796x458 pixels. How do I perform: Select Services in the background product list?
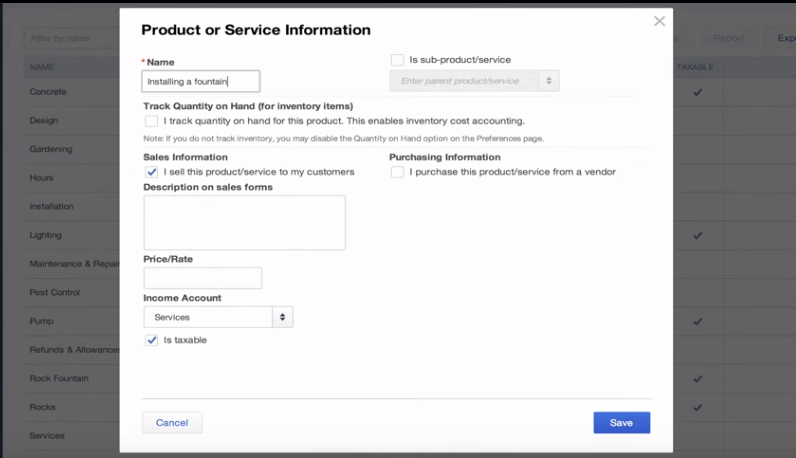(x=47, y=436)
